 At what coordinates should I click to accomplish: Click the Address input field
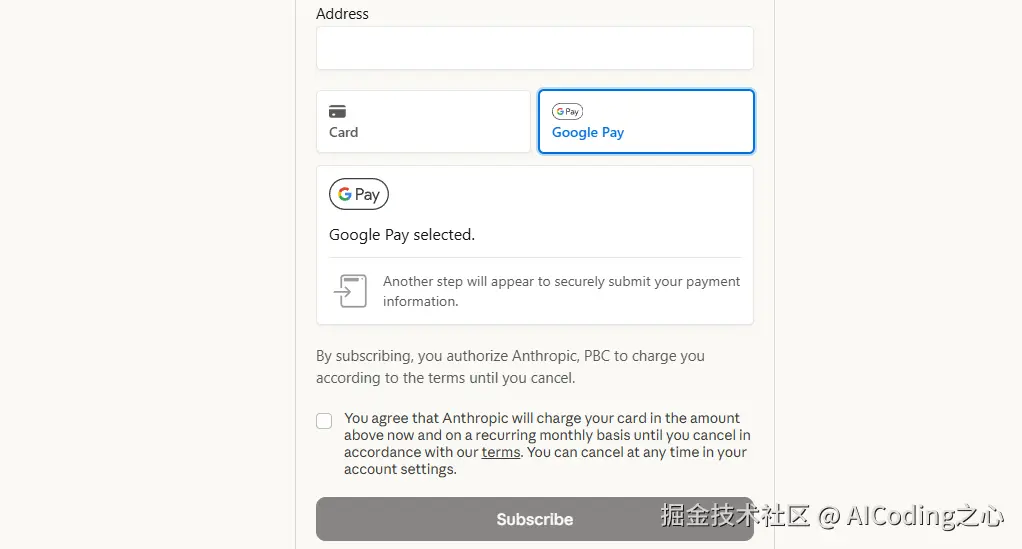pos(534,48)
